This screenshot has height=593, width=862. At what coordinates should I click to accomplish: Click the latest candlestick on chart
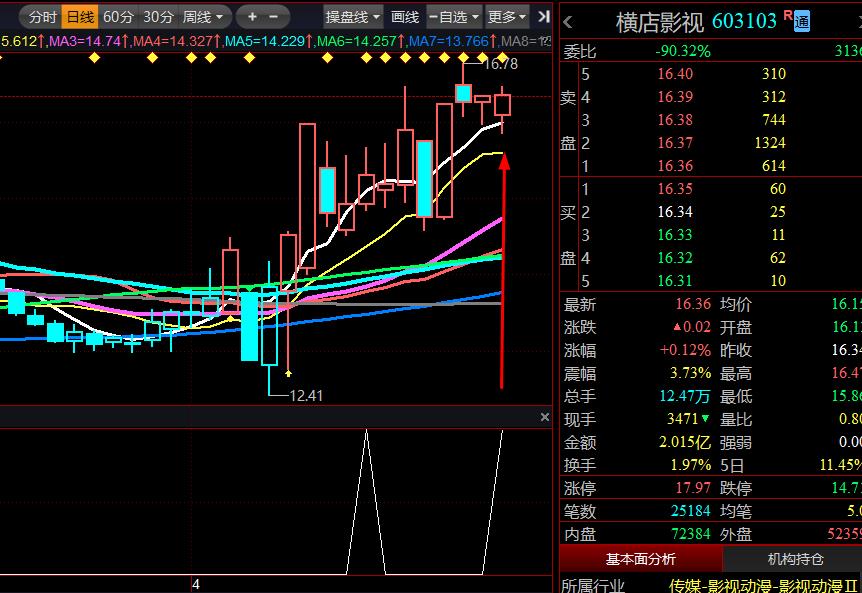pos(502,105)
